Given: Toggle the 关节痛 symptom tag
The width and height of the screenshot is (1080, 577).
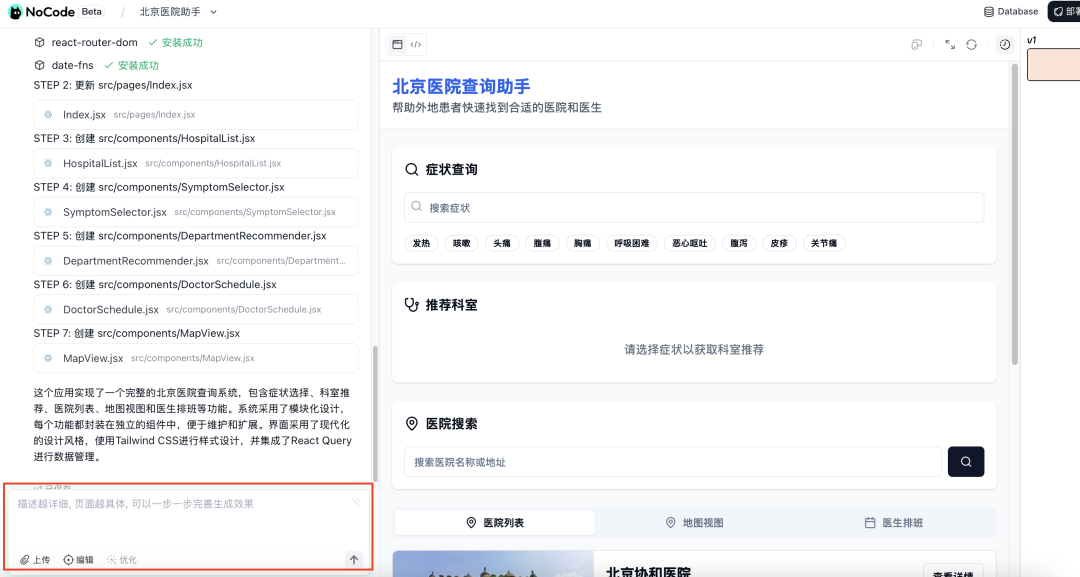Looking at the screenshot, I should [x=825, y=243].
